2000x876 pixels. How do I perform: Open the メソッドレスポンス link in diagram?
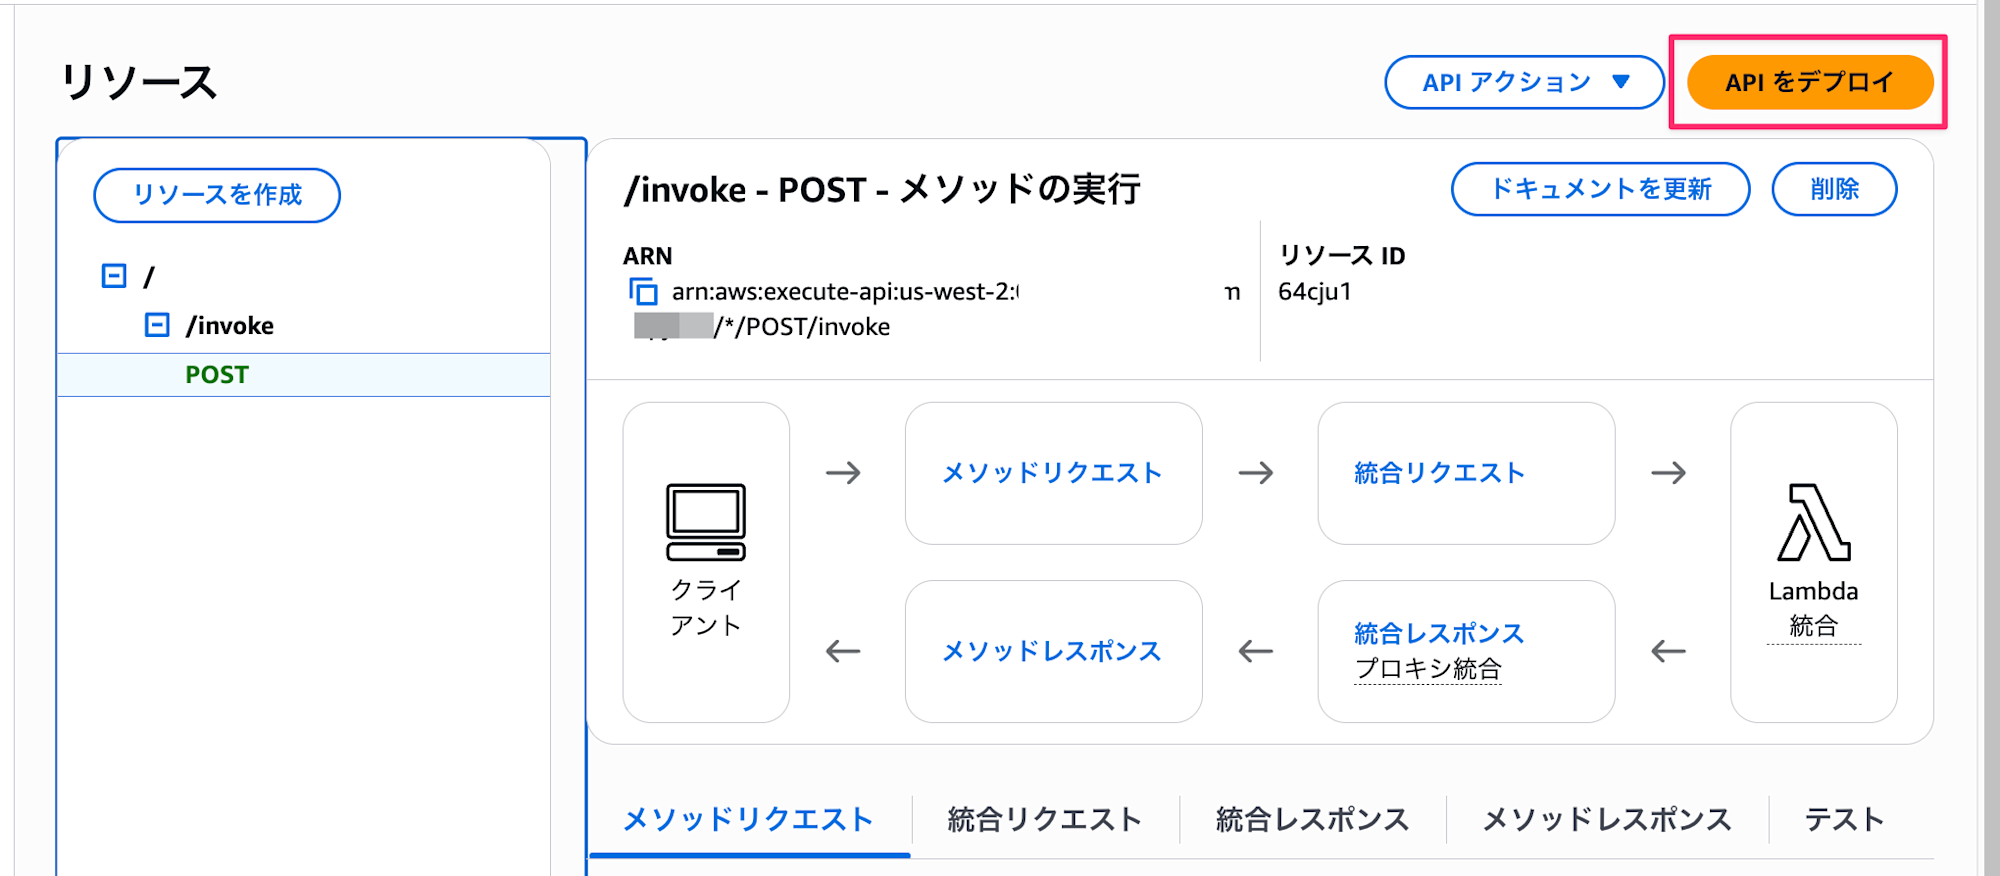coord(1052,652)
